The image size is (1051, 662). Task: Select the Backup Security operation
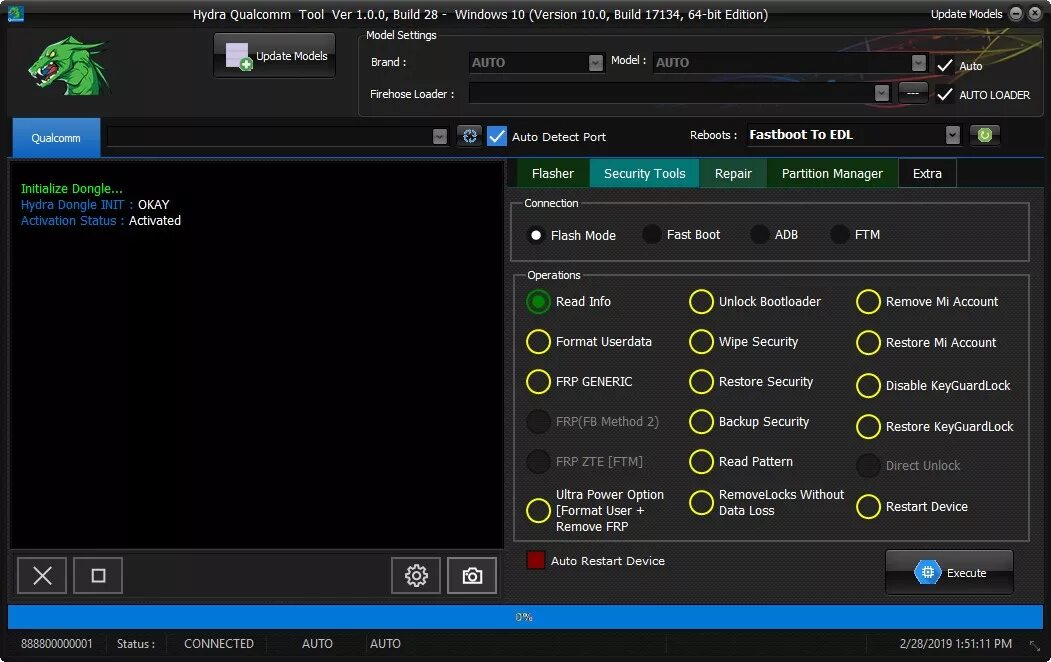click(701, 422)
